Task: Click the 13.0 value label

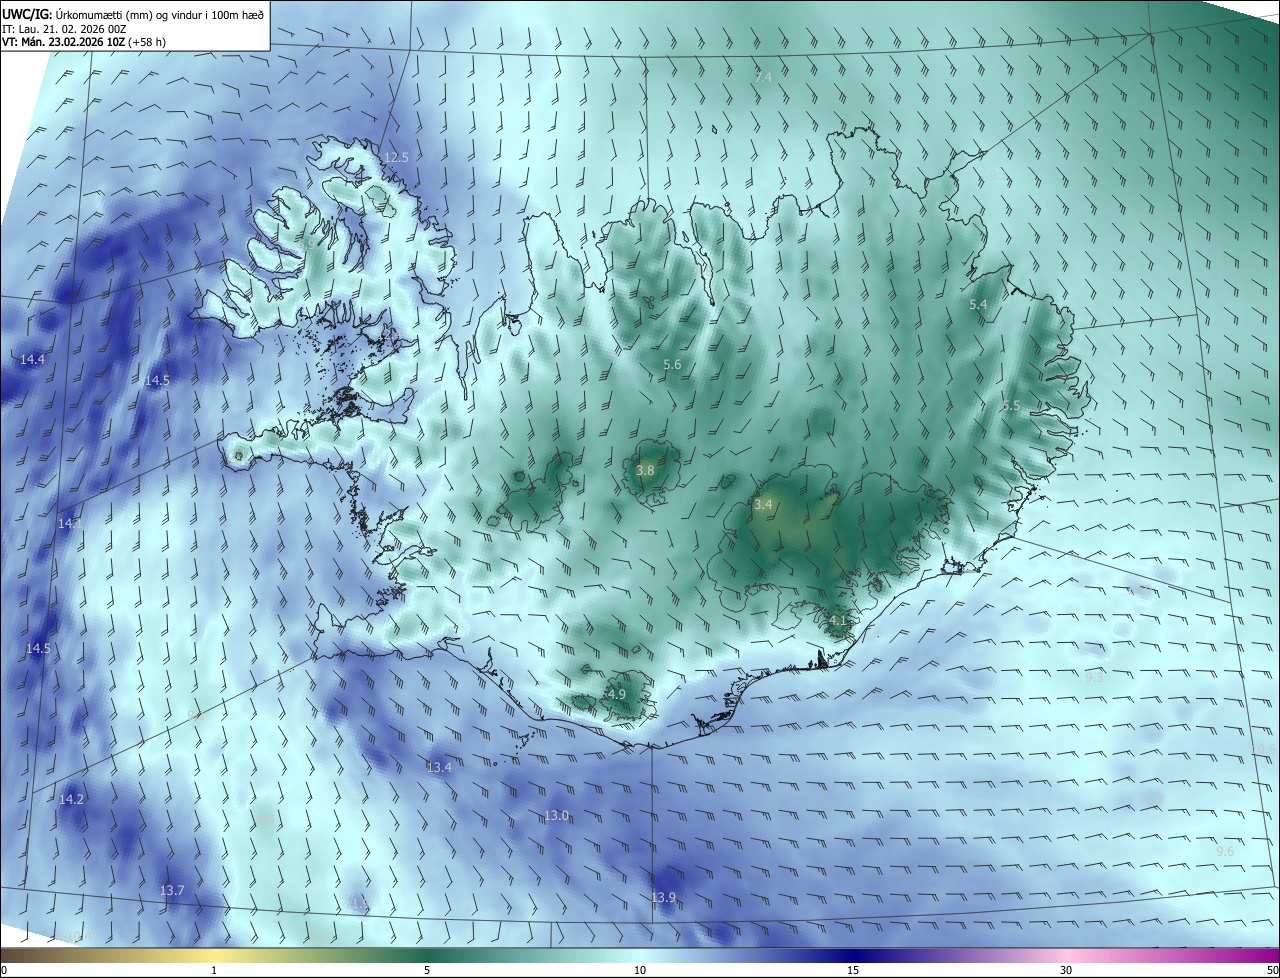Action: coord(556,815)
